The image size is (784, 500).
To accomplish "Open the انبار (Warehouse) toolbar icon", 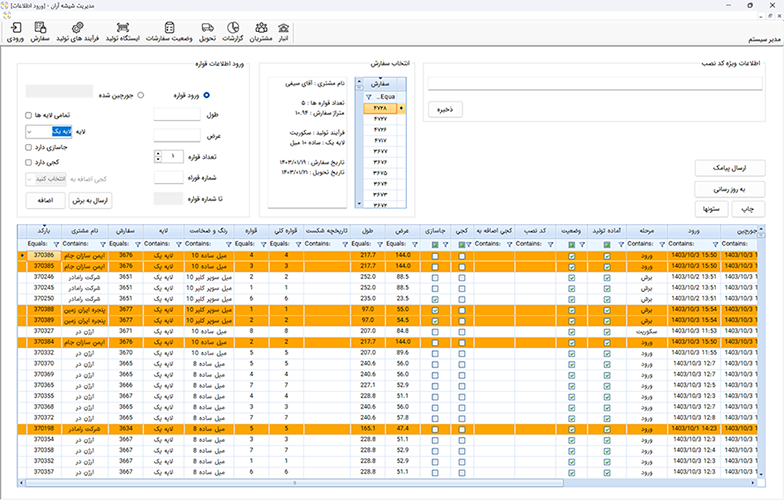I will (x=283, y=32).
